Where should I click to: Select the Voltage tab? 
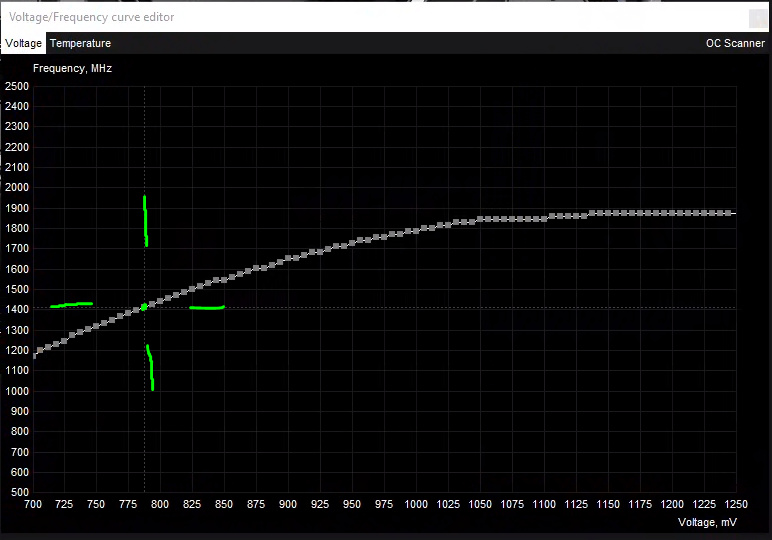pos(24,43)
